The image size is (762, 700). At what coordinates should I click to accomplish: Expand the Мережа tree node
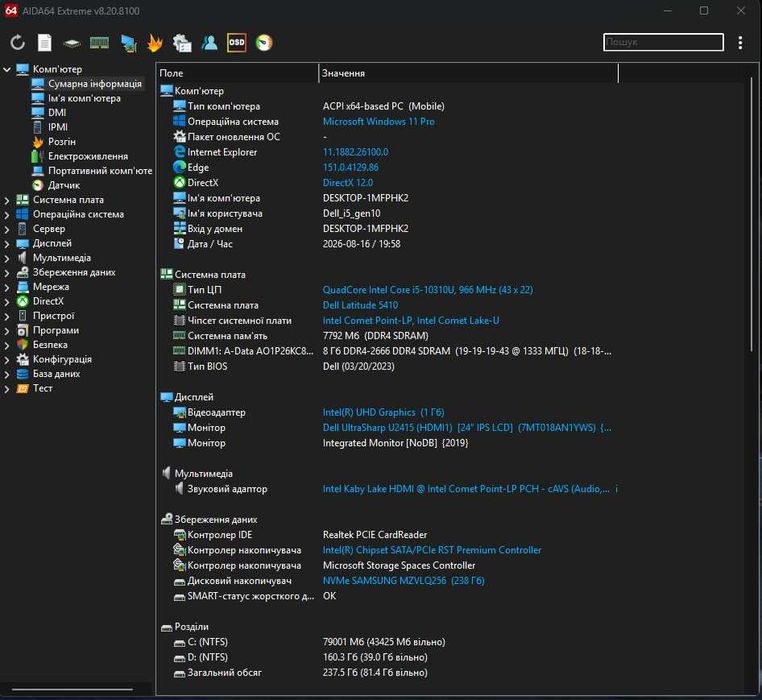click(x=7, y=287)
